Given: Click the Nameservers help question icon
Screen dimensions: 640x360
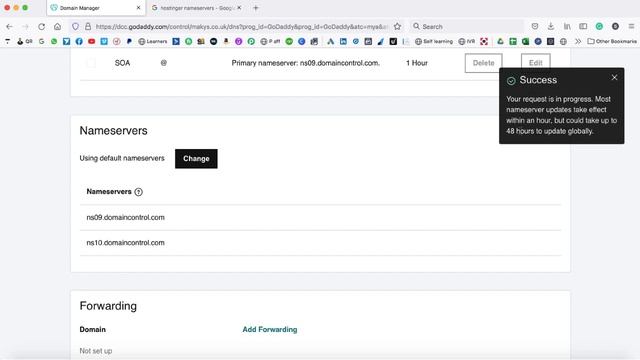Looking at the screenshot, I should 138,192.
